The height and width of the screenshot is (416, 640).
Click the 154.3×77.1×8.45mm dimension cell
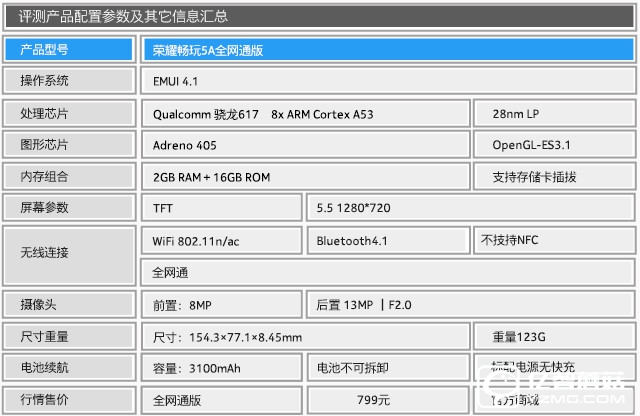306,336
